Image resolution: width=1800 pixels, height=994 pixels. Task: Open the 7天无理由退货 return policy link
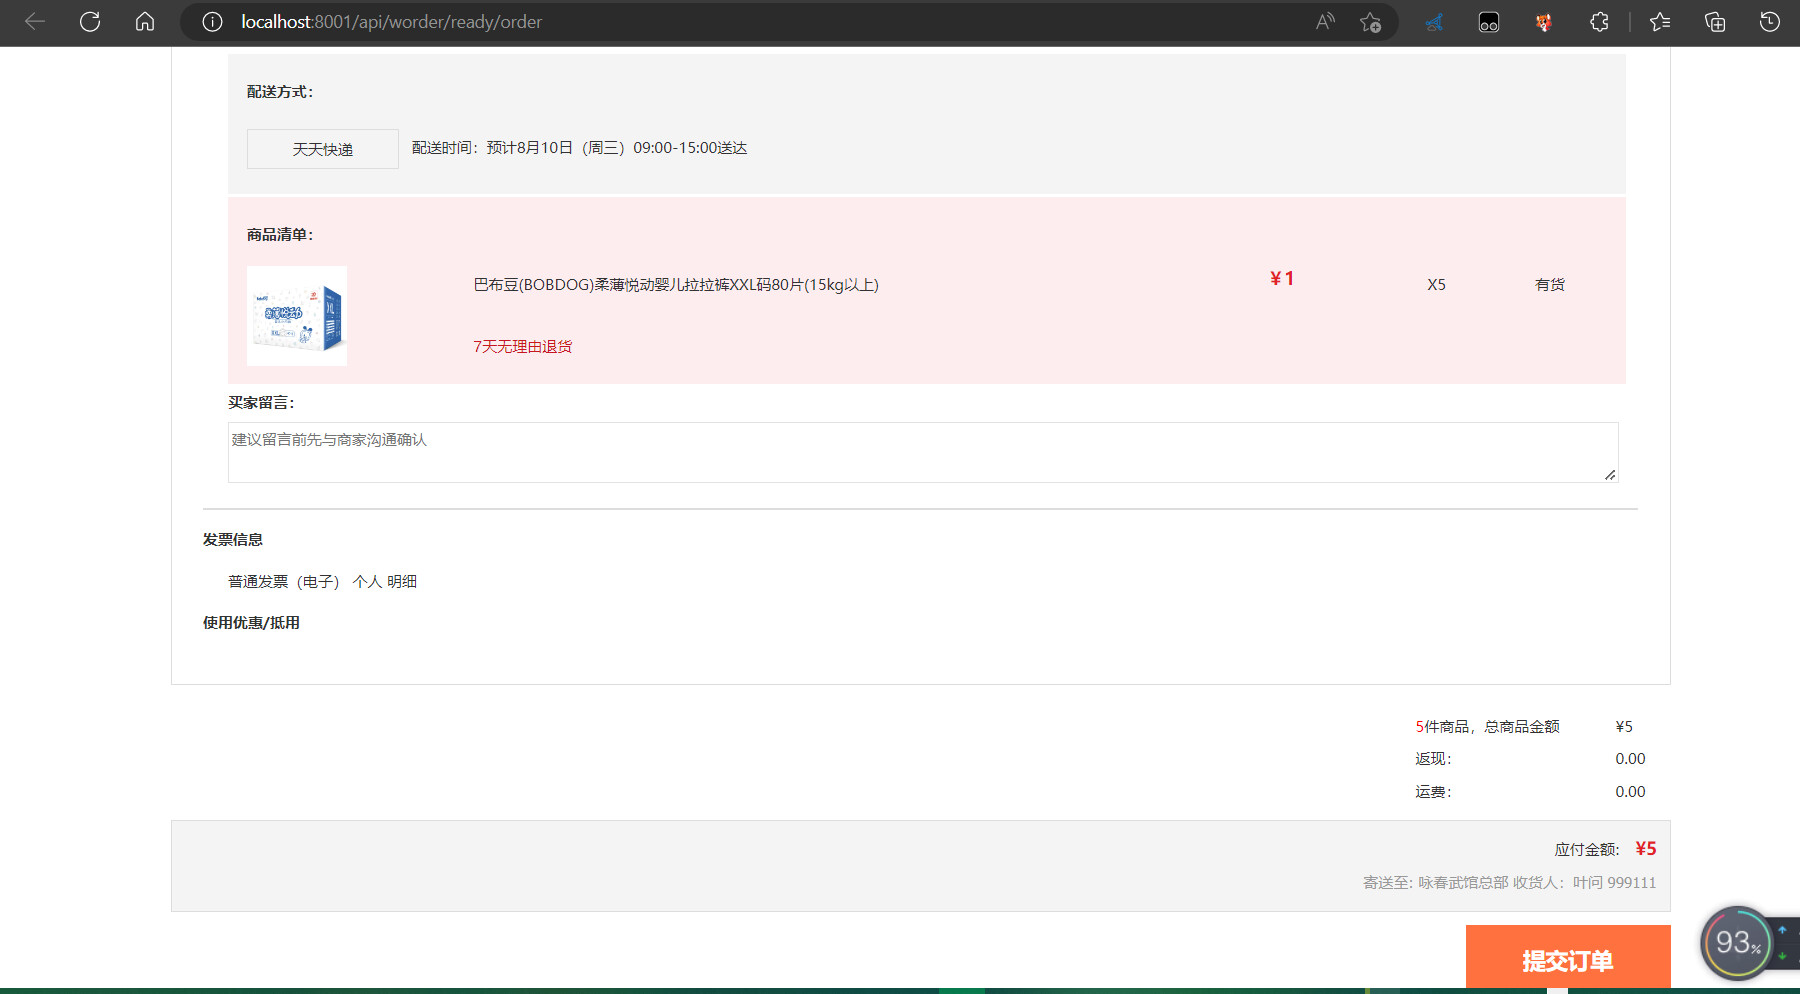[x=522, y=346]
